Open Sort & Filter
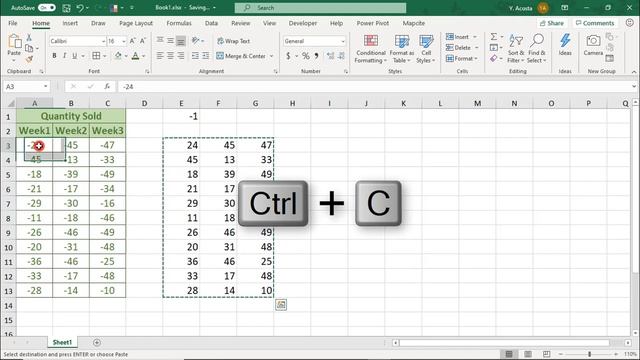This screenshot has height=360, width=640. click(x=516, y=49)
